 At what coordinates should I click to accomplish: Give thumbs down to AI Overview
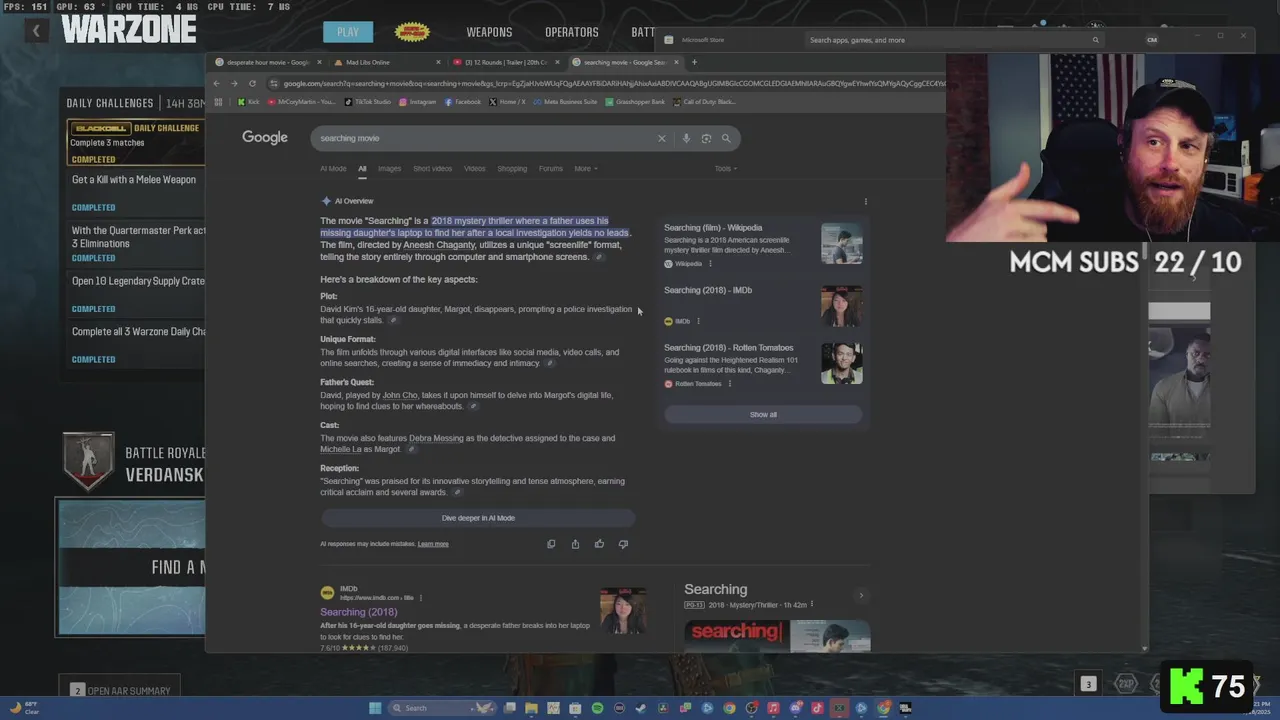[x=623, y=544]
